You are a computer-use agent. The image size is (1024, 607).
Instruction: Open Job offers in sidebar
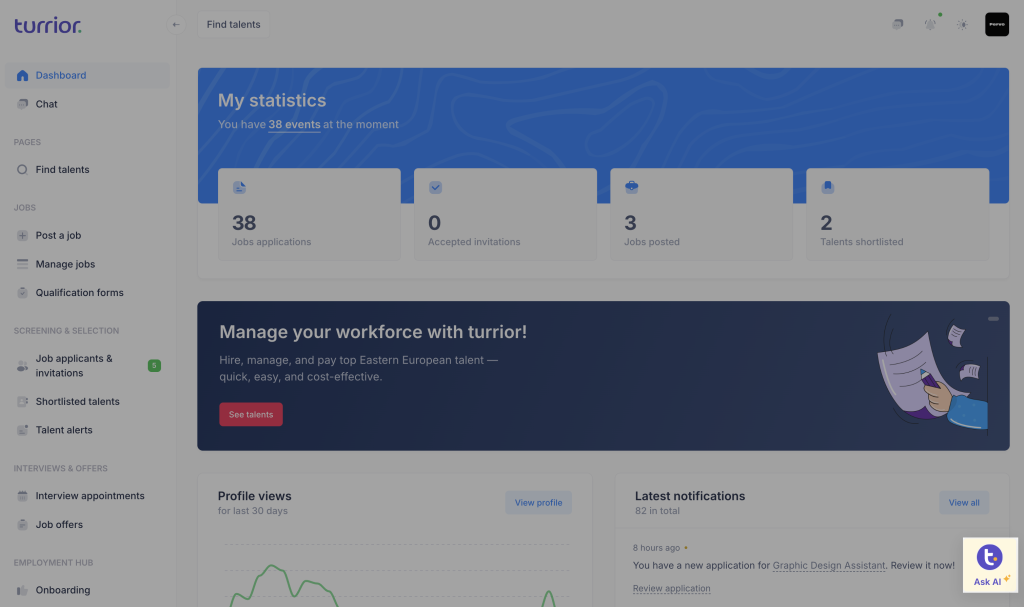pos(88,525)
